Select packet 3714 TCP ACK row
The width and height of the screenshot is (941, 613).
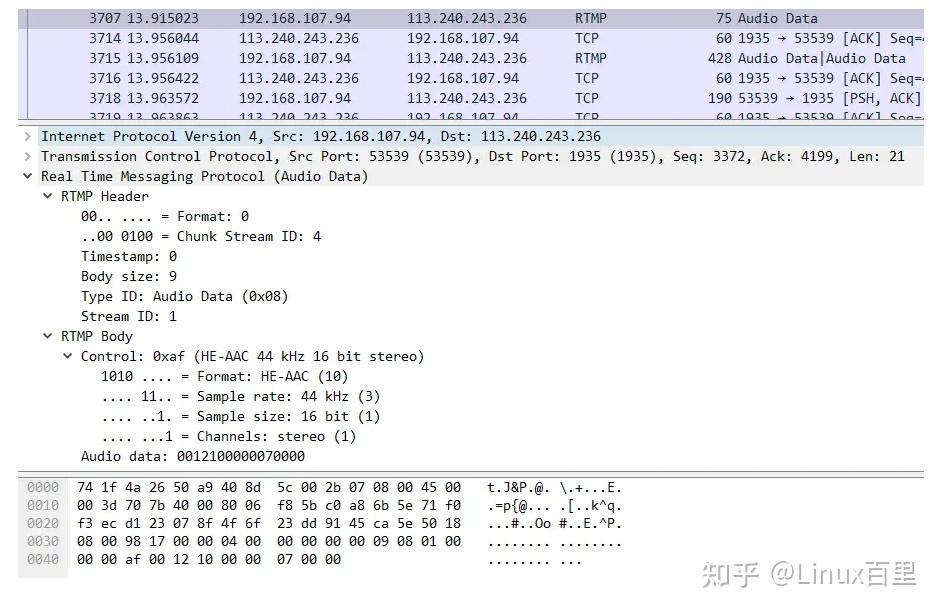(400, 38)
